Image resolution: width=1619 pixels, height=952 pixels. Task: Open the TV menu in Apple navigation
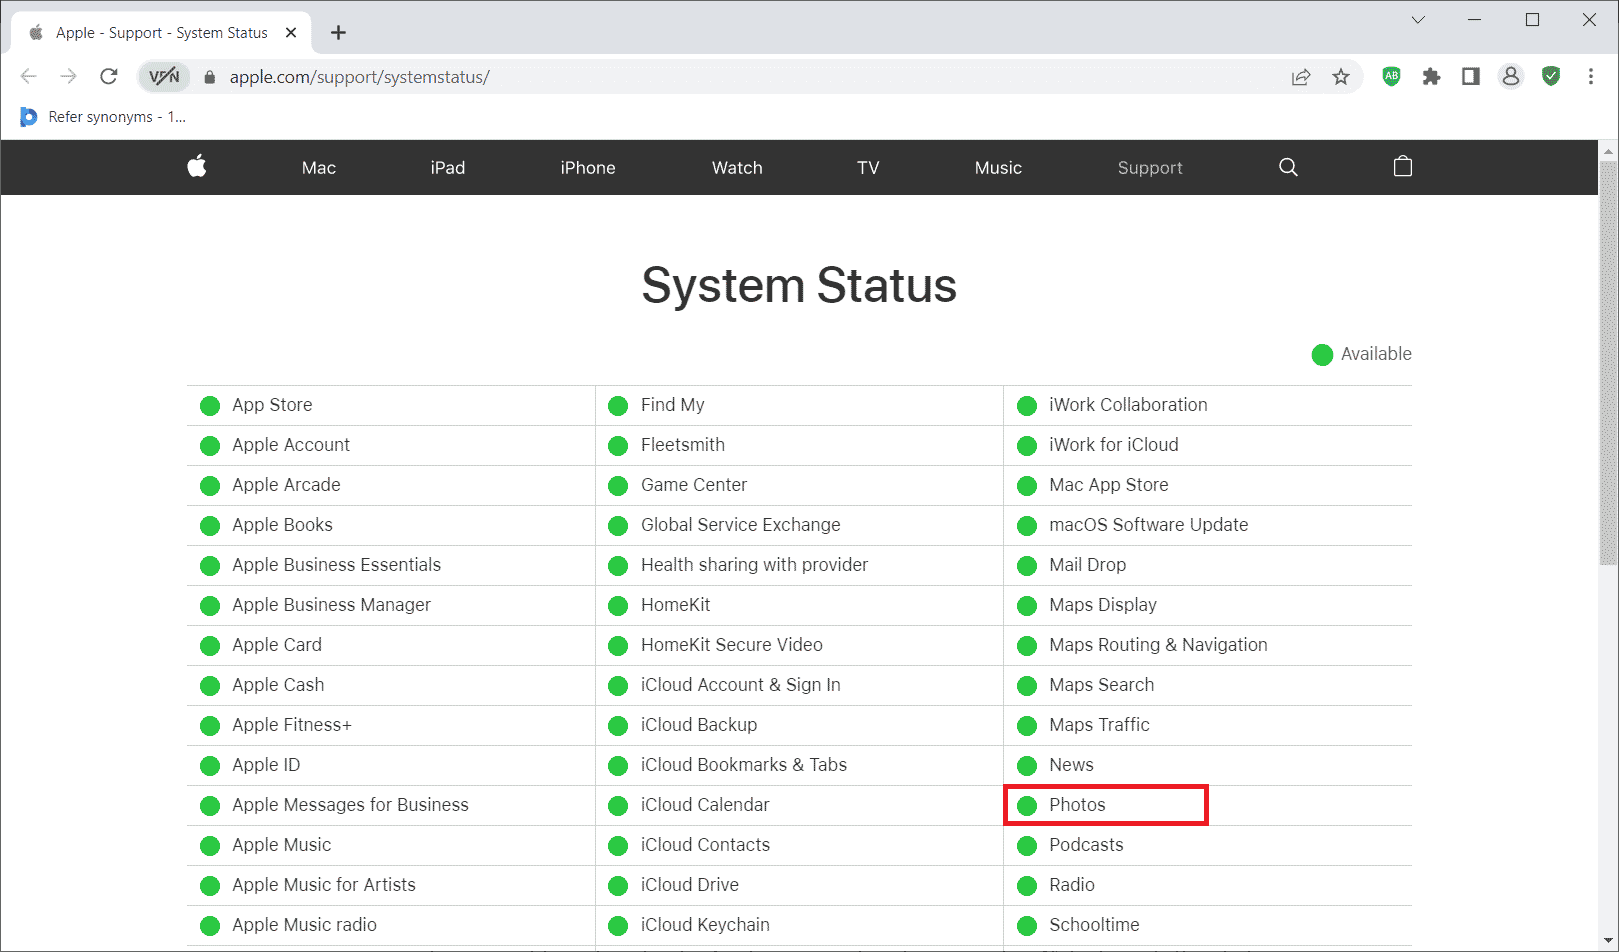point(868,168)
